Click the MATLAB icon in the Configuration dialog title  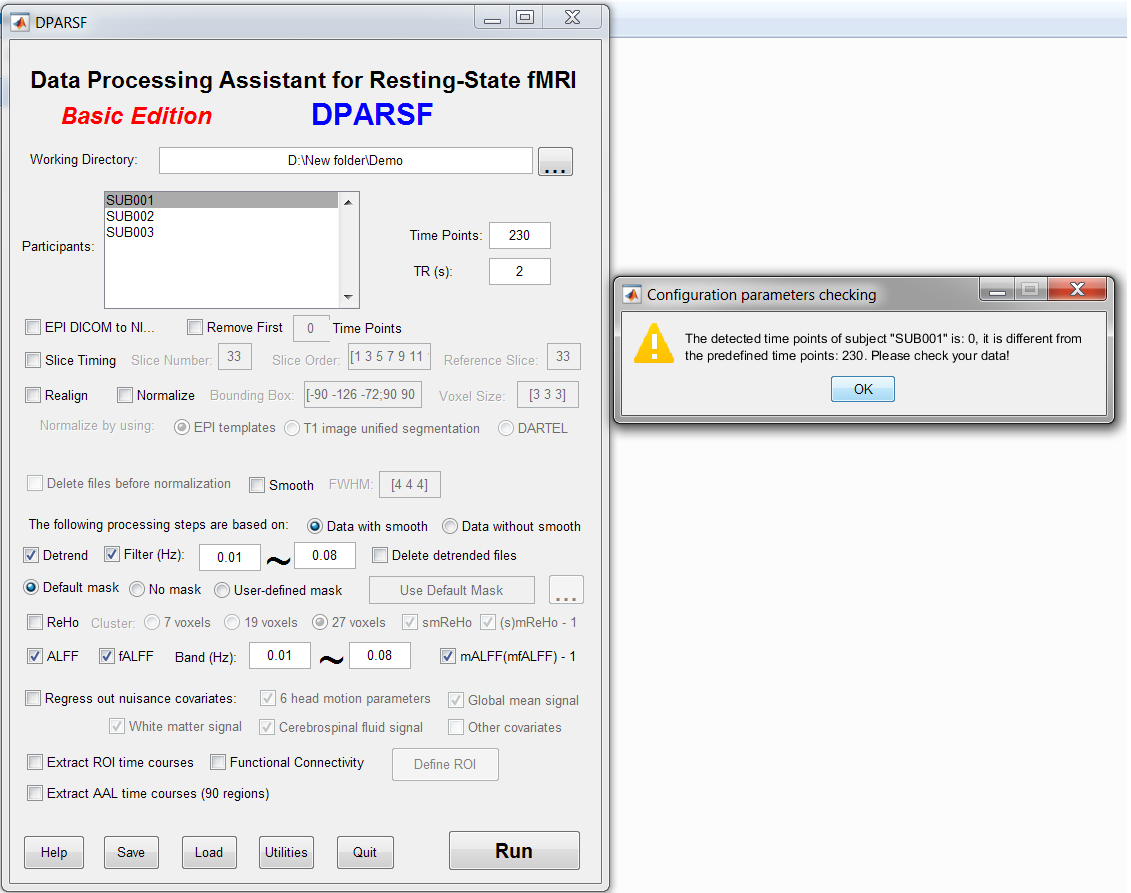coord(632,294)
